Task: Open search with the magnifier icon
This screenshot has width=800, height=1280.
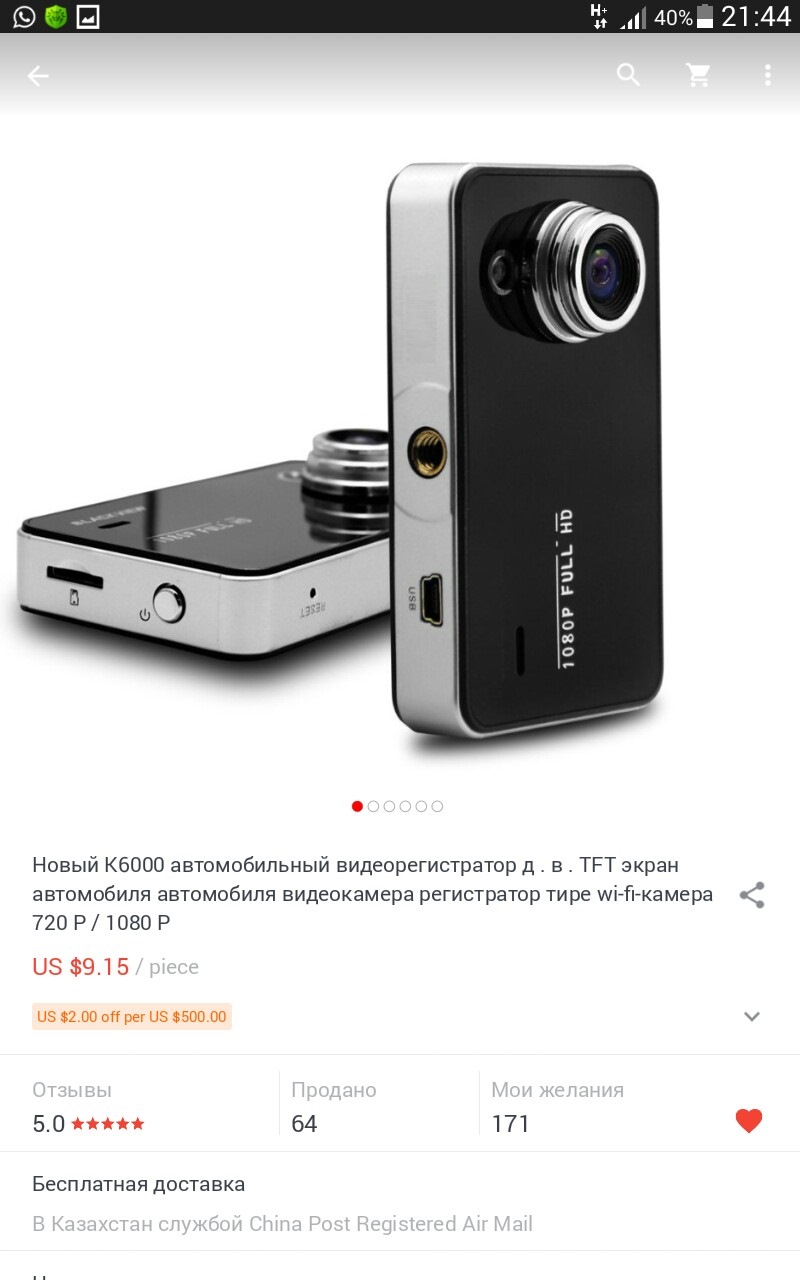Action: (x=628, y=75)
